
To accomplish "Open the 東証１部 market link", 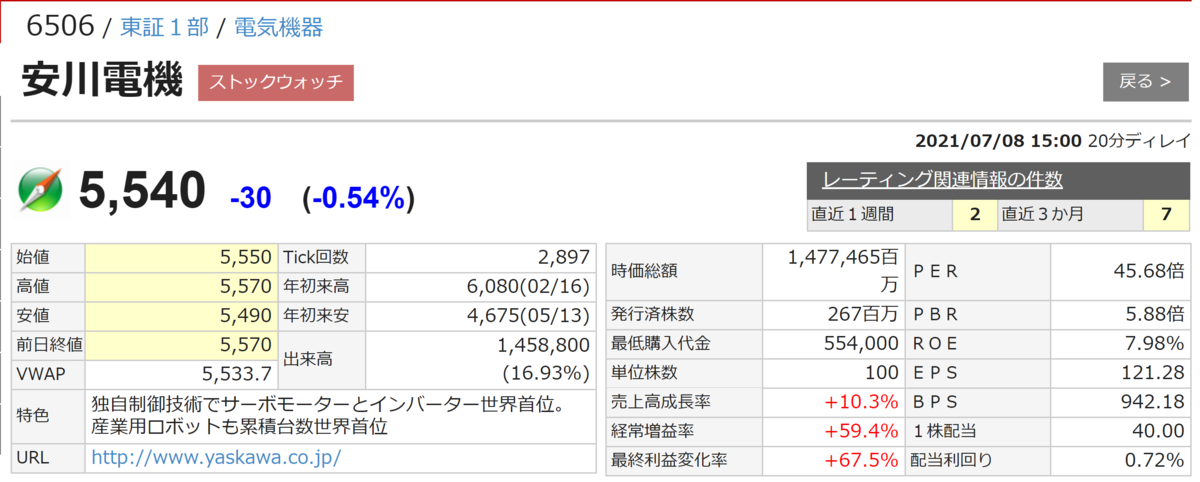I will point(164,27).
